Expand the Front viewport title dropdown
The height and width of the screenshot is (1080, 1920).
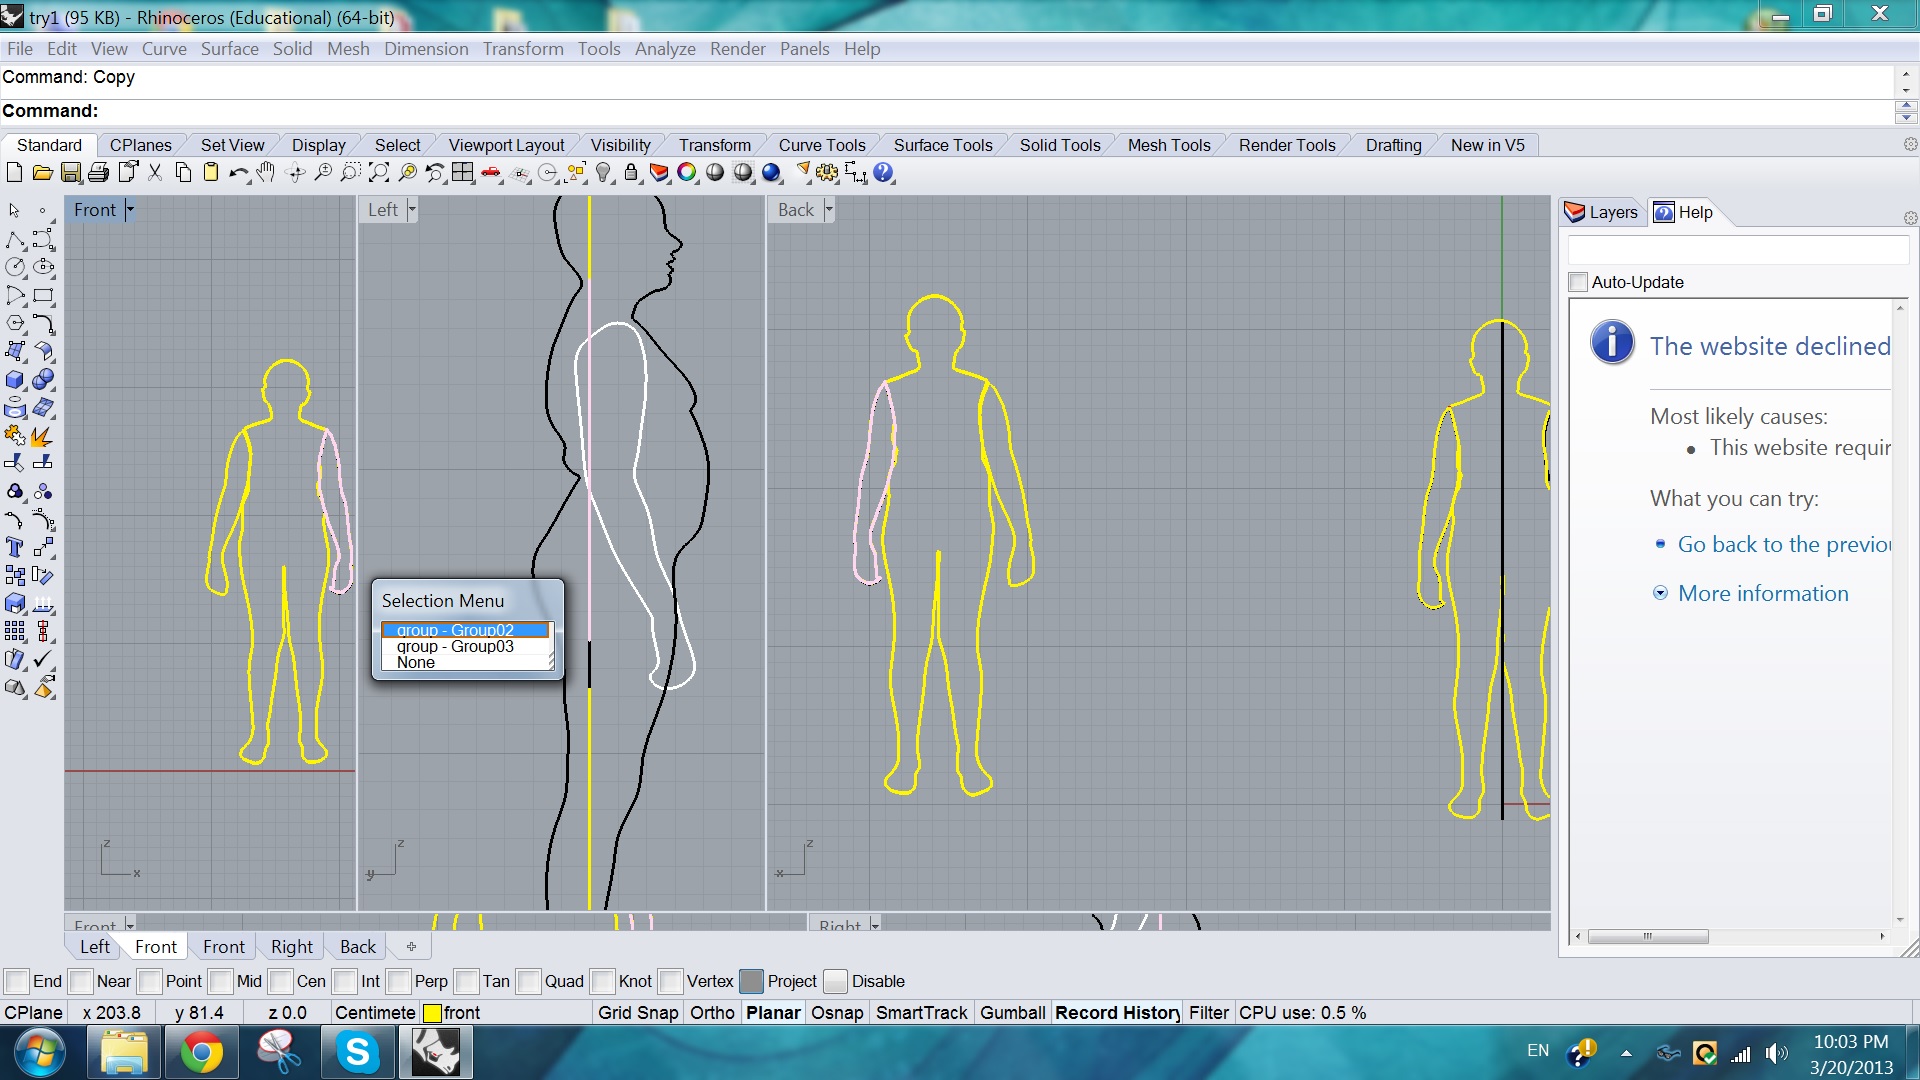tap(130, 210)
